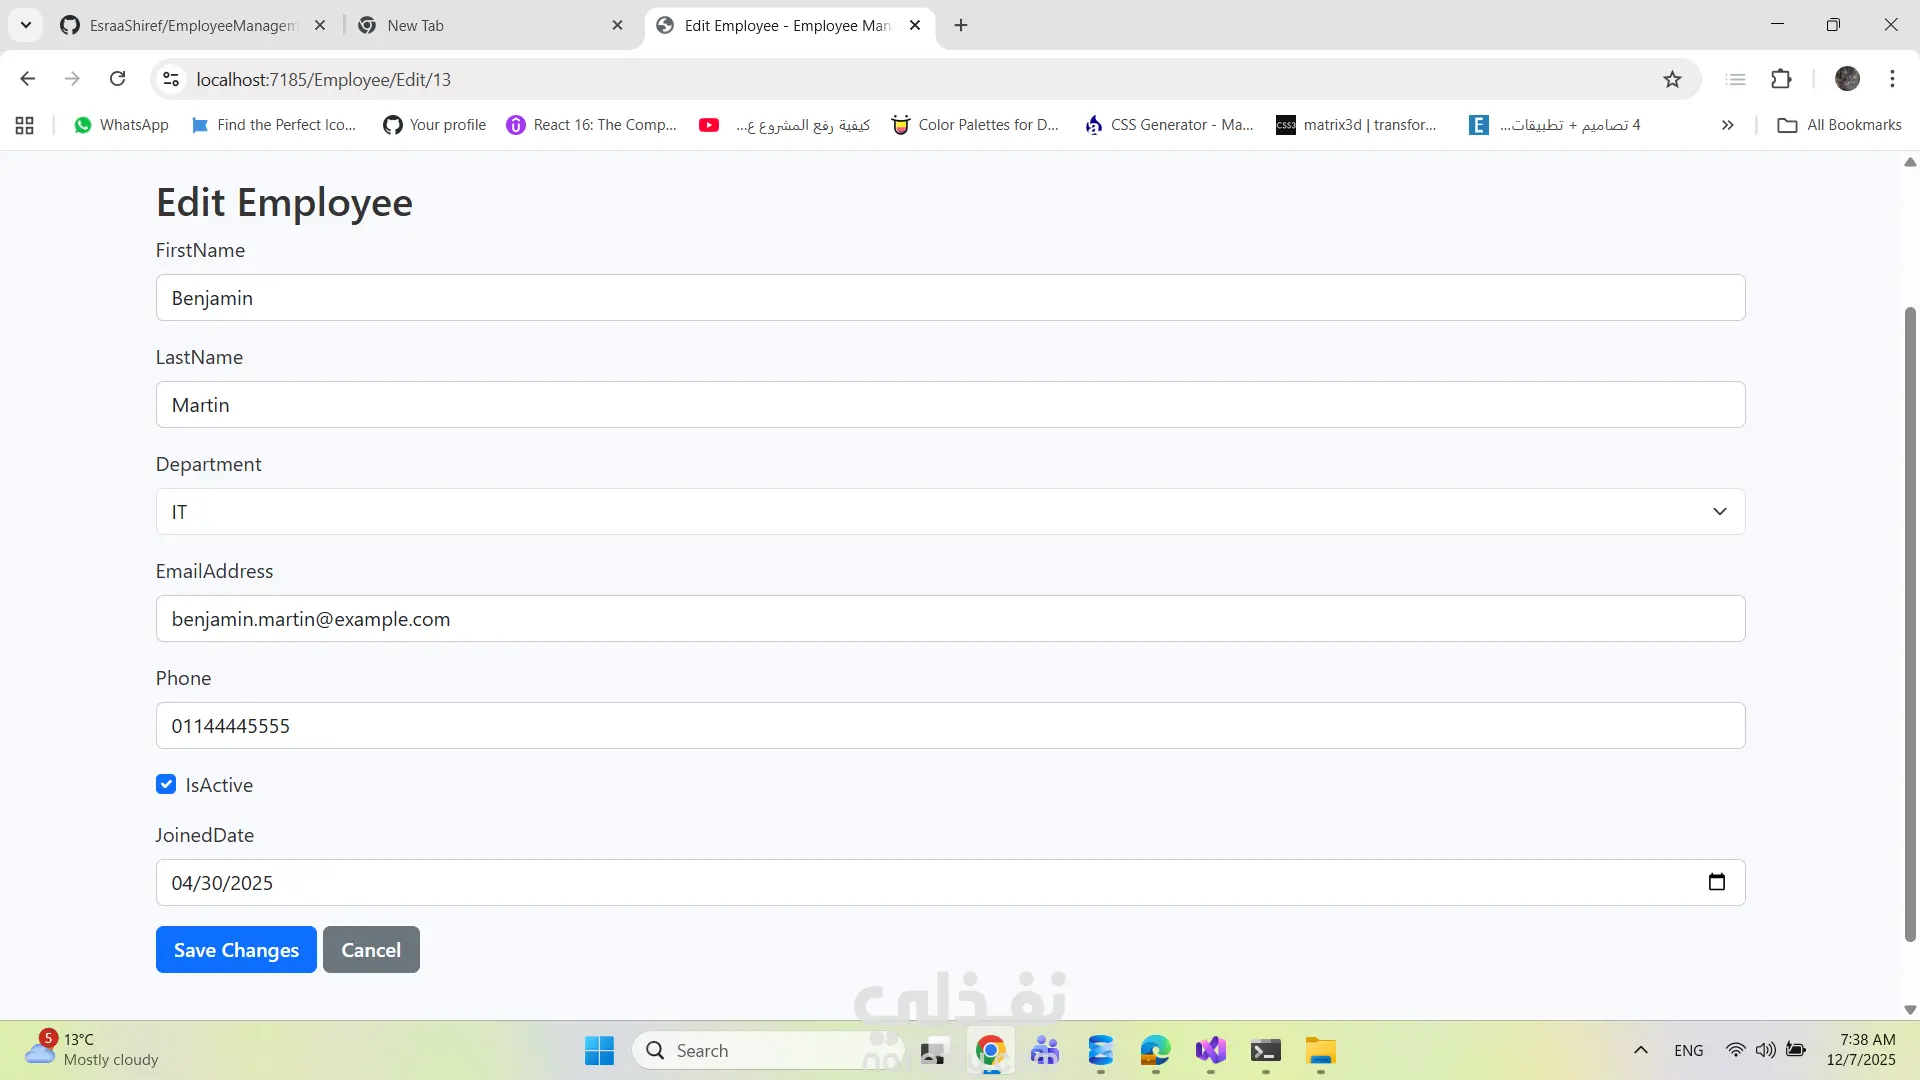Open the Extensions puzzle icon
The width and height of the screenshot is (1920, 1080).
[1781, 79]
